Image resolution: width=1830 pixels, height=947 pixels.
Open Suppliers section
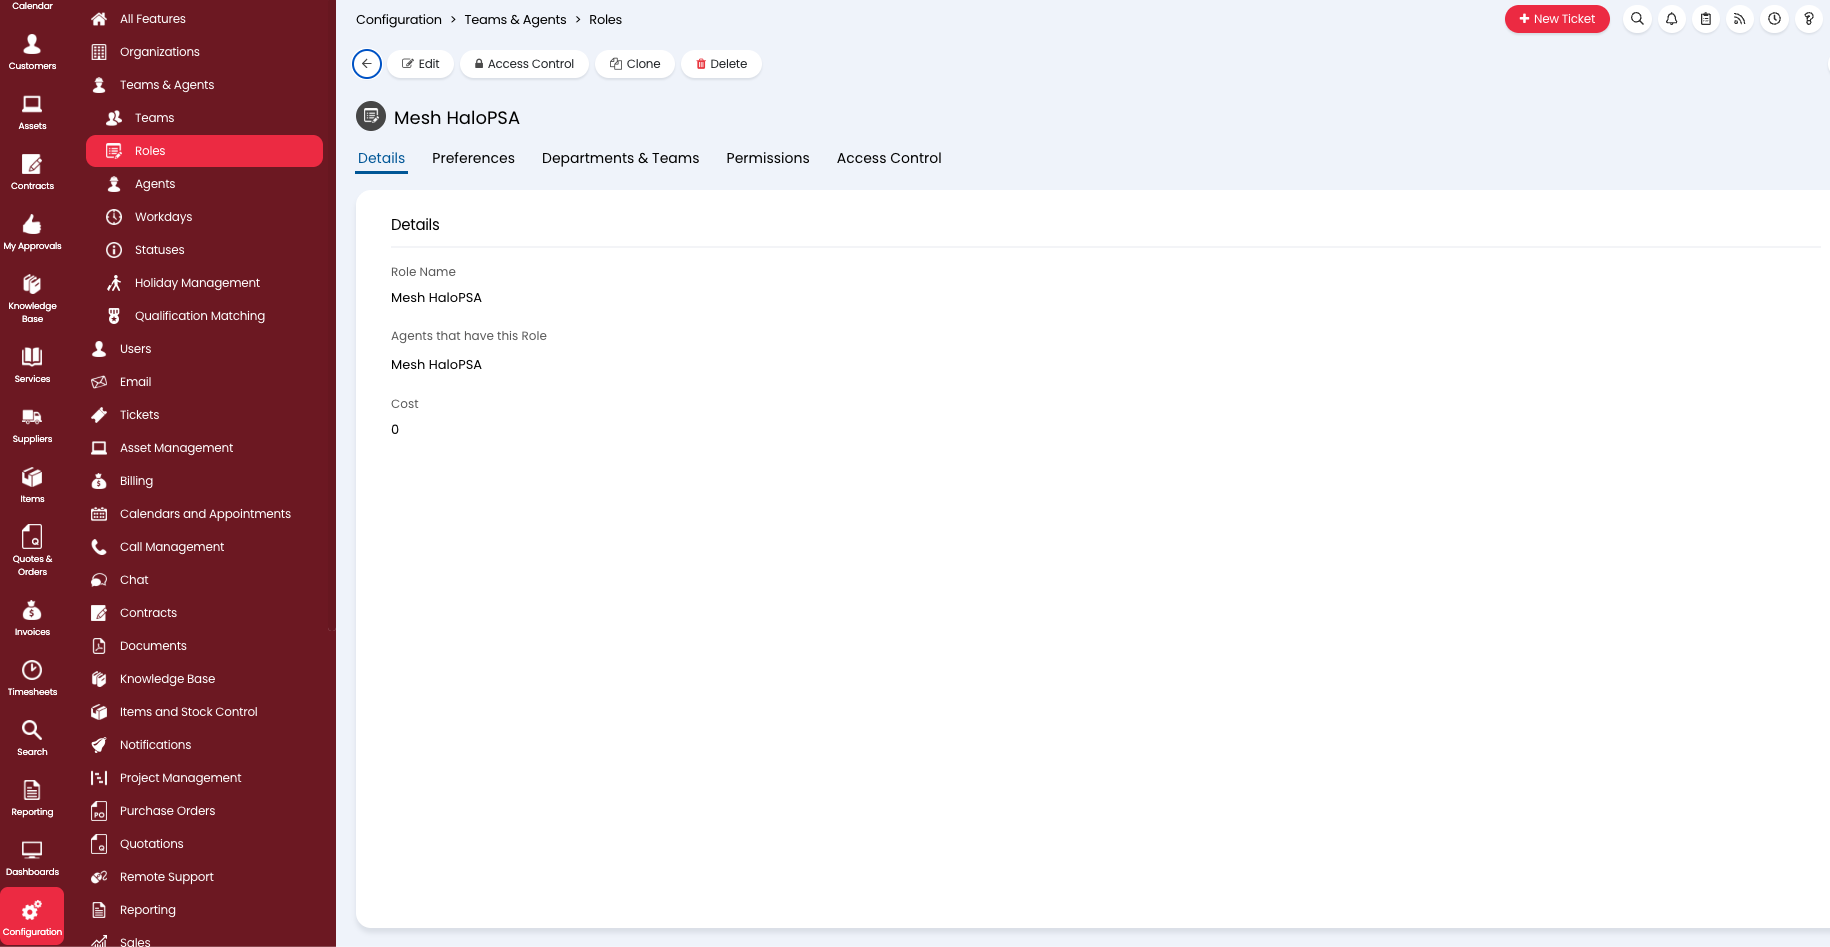32,425
